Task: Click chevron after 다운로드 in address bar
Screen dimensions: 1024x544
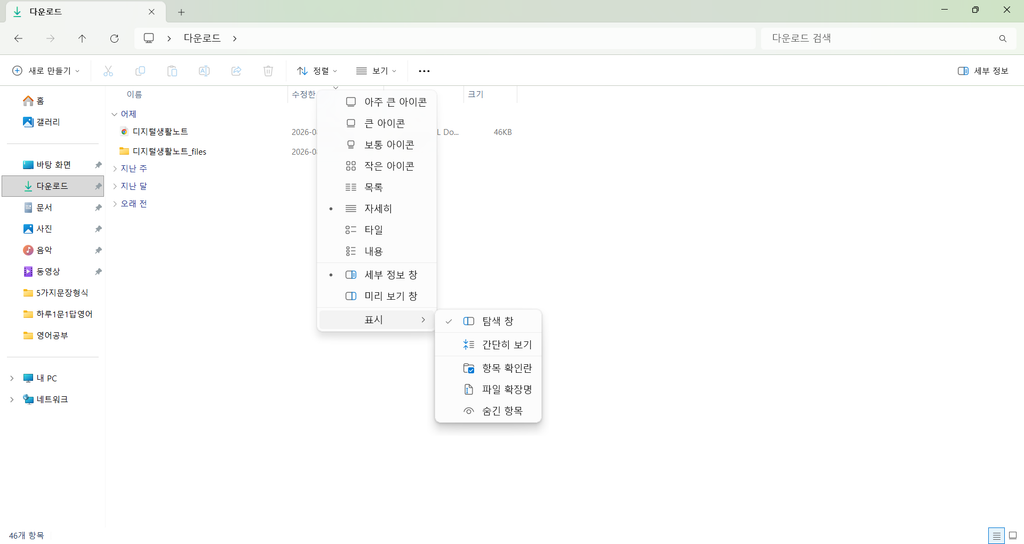Action: pos(234,39)
